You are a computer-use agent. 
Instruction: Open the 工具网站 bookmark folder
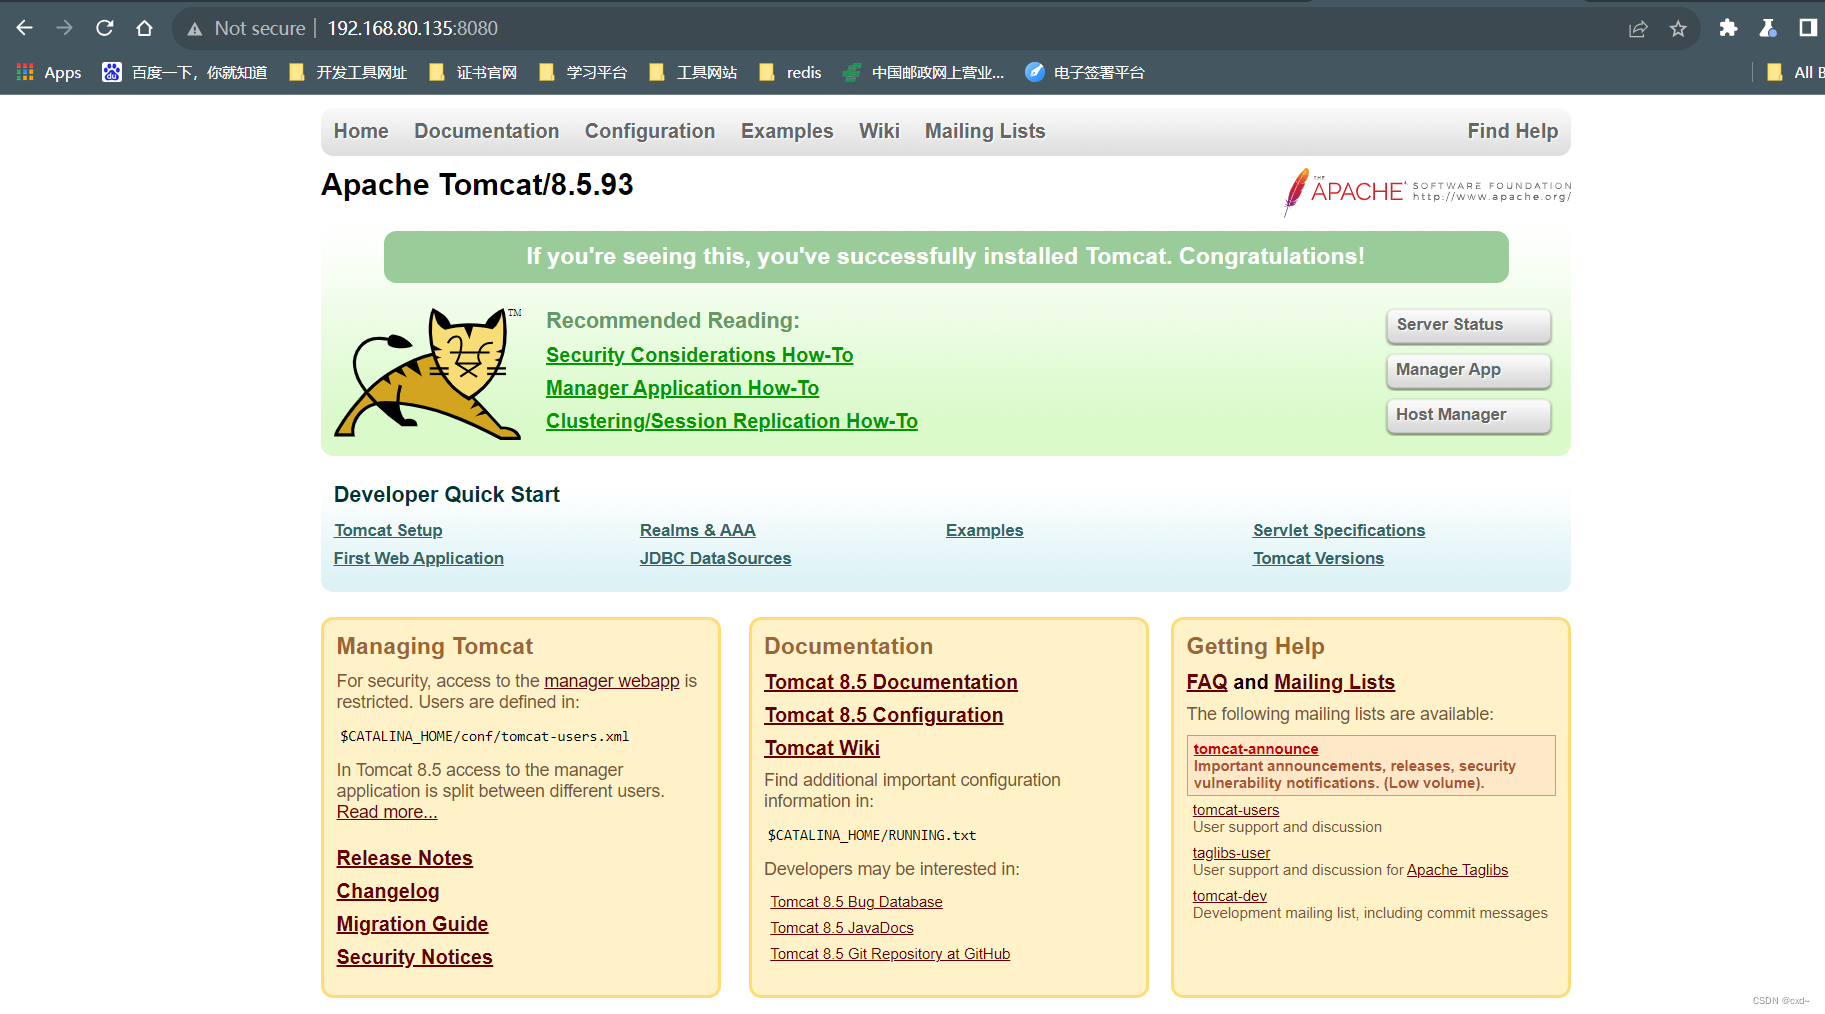[x=693, y=72]
